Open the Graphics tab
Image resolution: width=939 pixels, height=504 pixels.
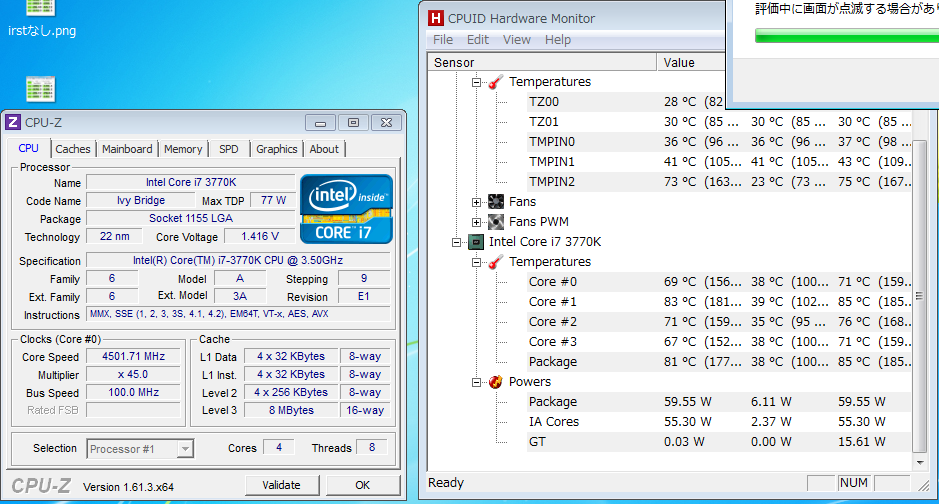pyautogui.click(x=277, y=149)
